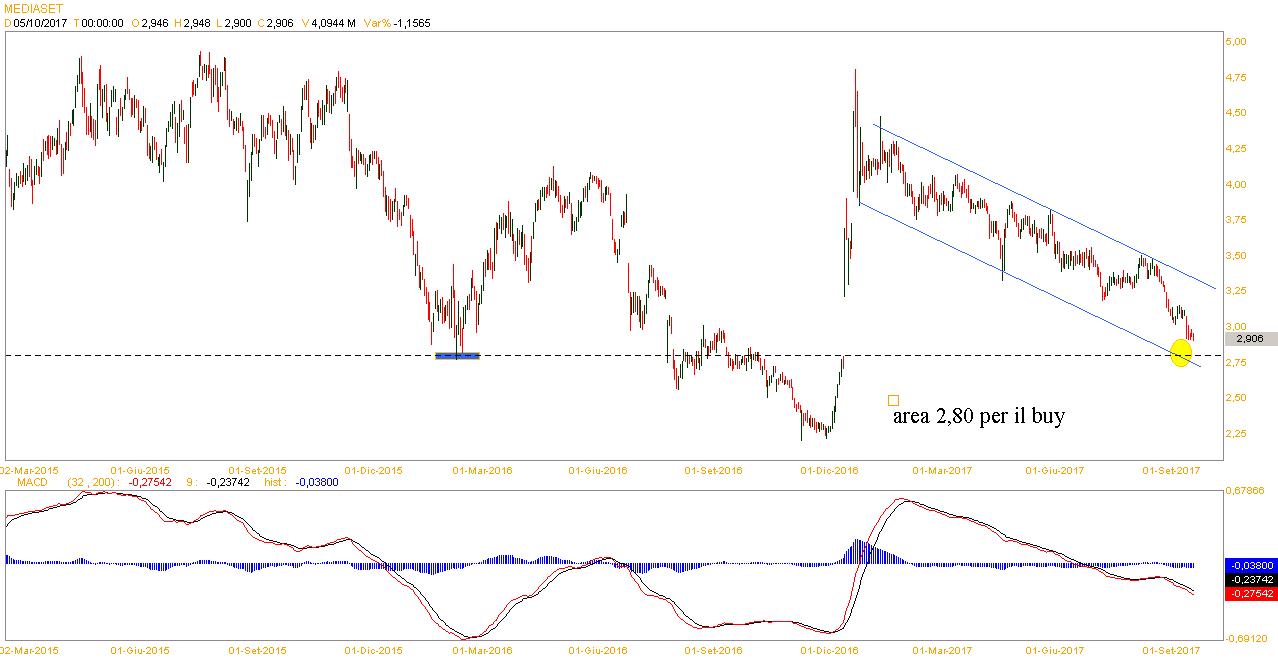Click the yellow circle marker on the chart
1278x668 pixels.
pyautogui.click(x=1180, y=353)
